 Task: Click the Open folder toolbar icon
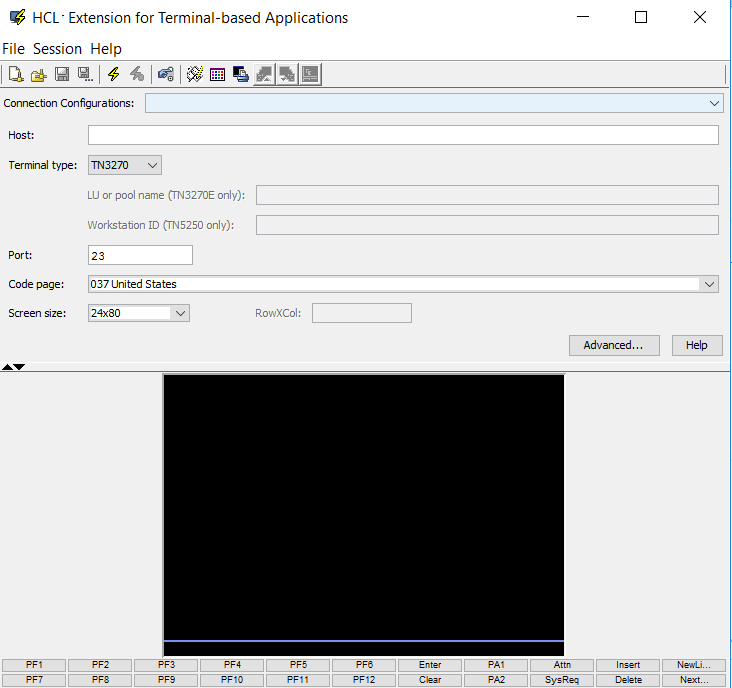[x=38, y=74]
